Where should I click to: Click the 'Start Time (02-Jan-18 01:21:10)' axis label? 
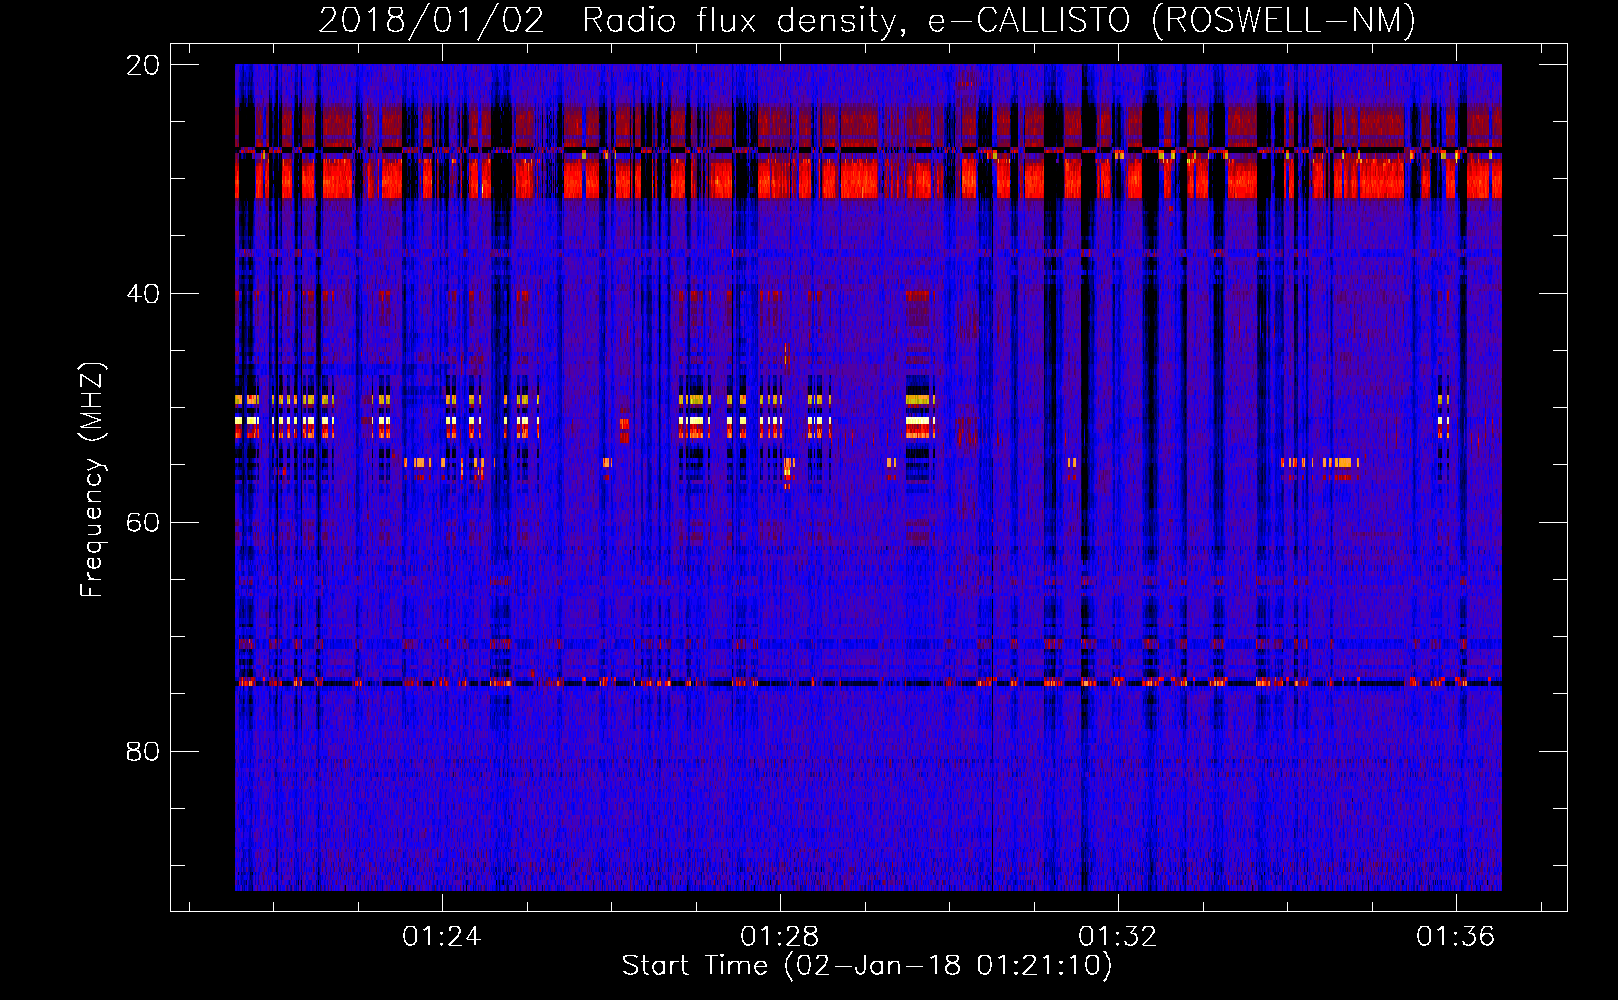pos(867,966)
